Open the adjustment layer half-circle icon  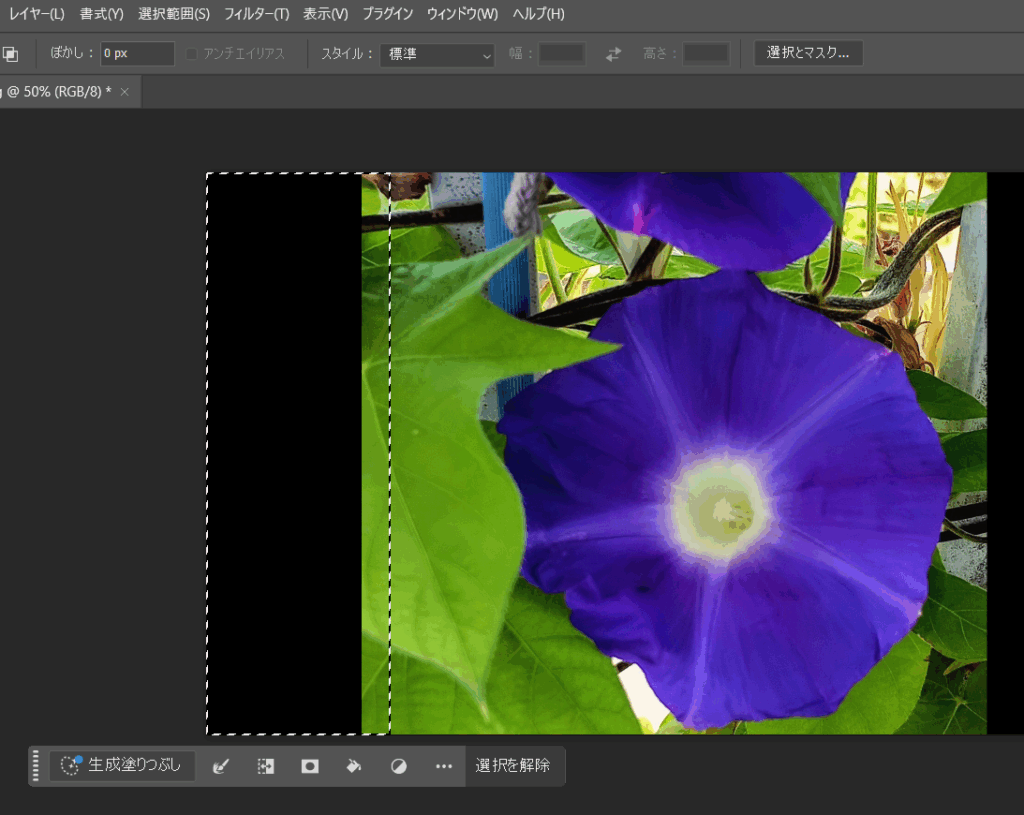coord(398,766)
